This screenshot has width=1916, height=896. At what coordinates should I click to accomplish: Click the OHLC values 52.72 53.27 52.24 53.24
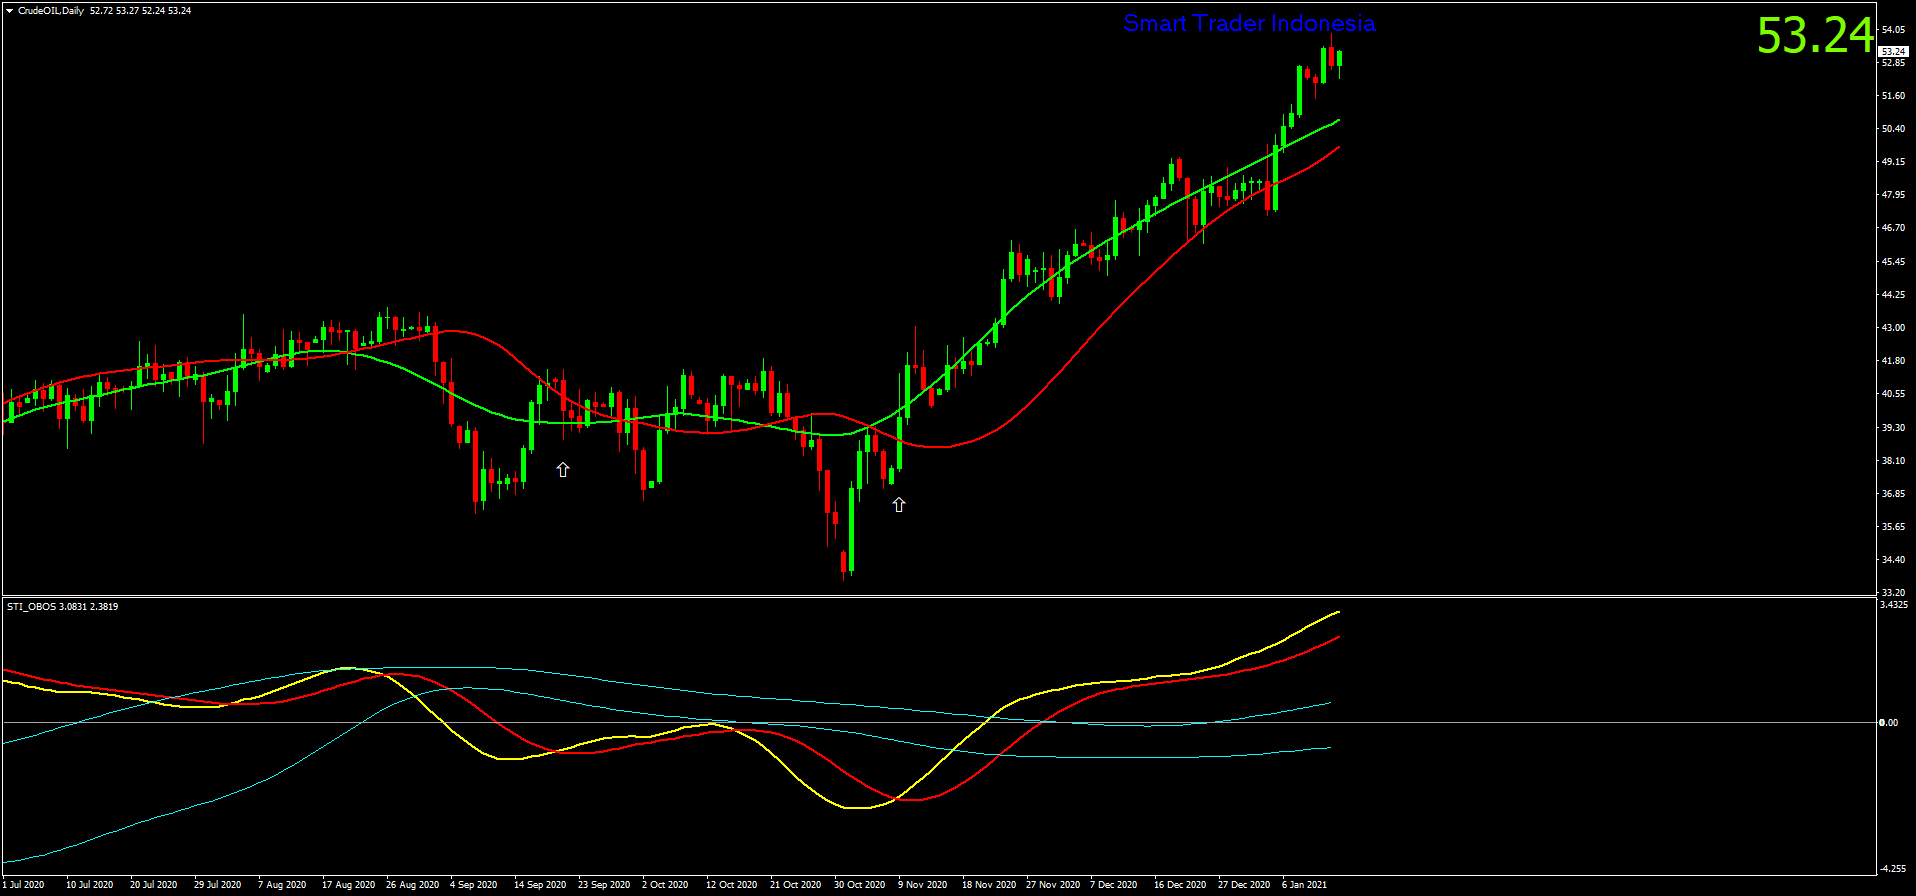pyautogui.click(x=140, y=11)
